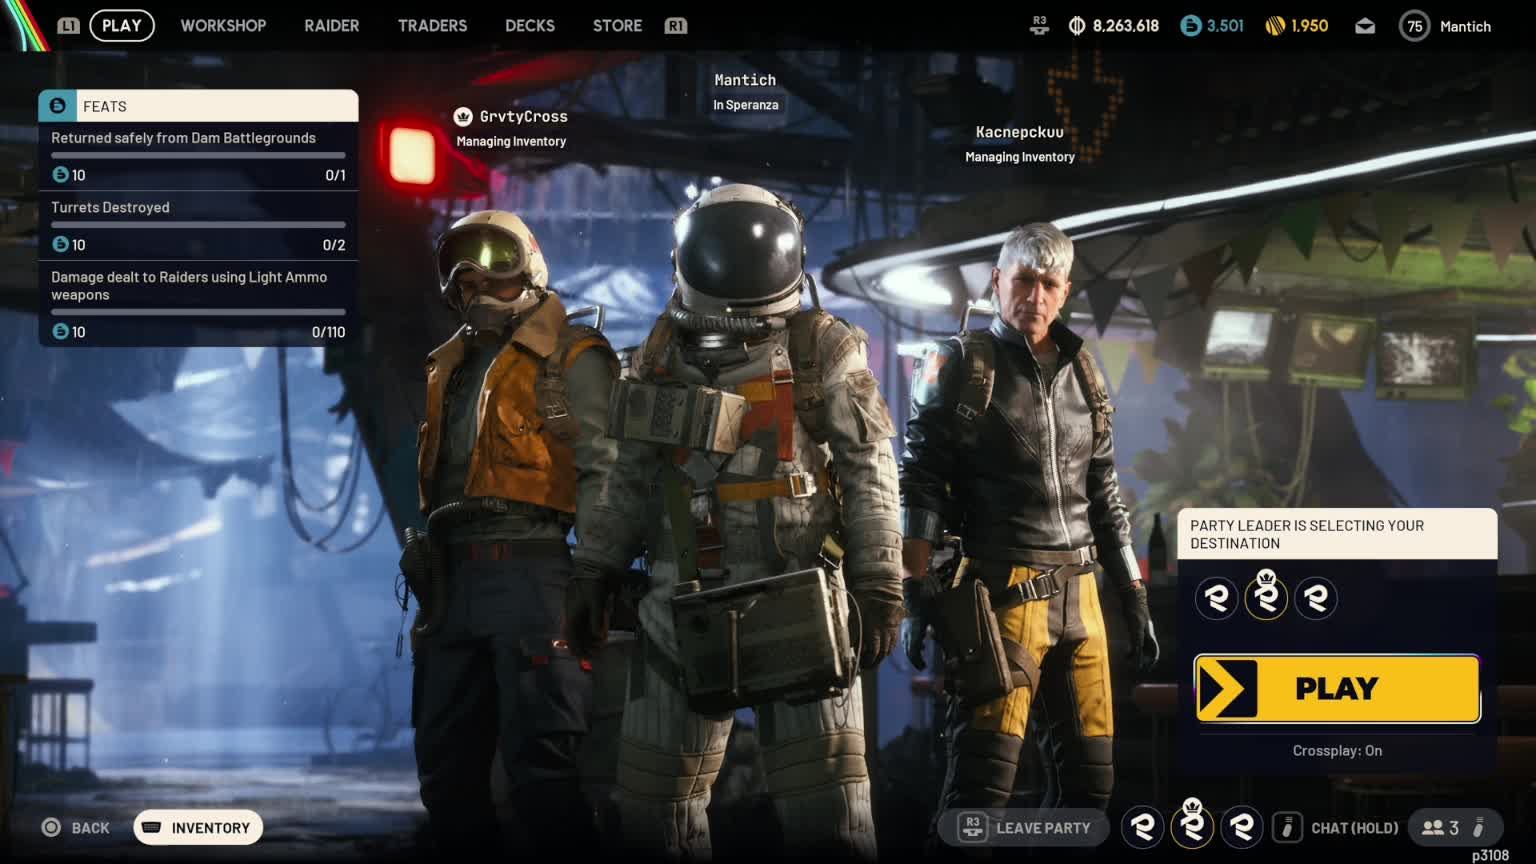This screenshot has width=1536, height=864.
Task: Click the third party member emblem in the destination panel
Action: [1316, 598]
